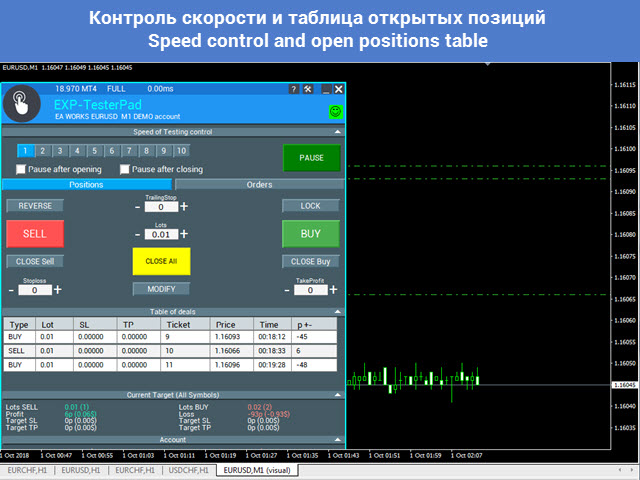Open the EURUSD,H1 chart tab
The height and width of the screenshot is (480, 640).
tap(81, 470)
